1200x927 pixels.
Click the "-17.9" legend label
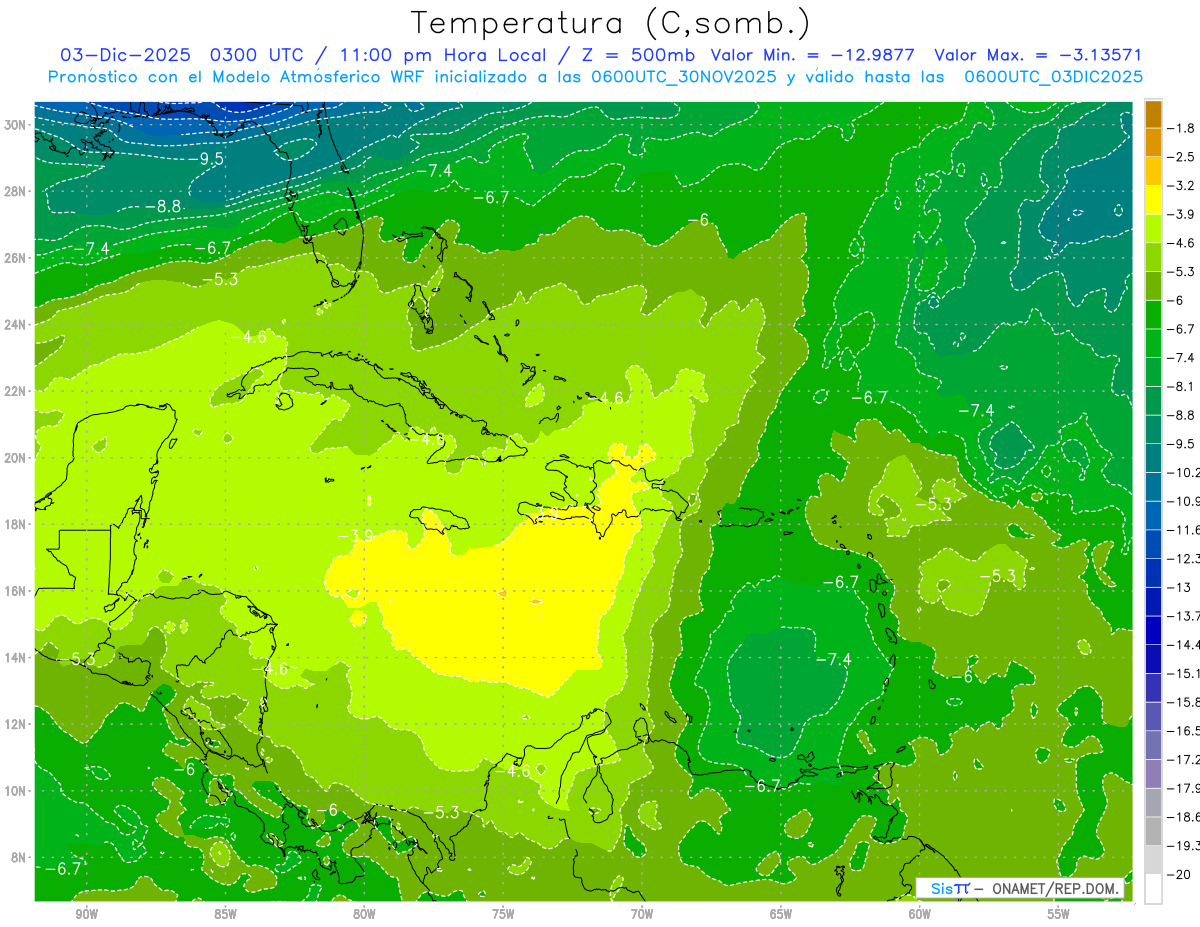pos(1185,788)
